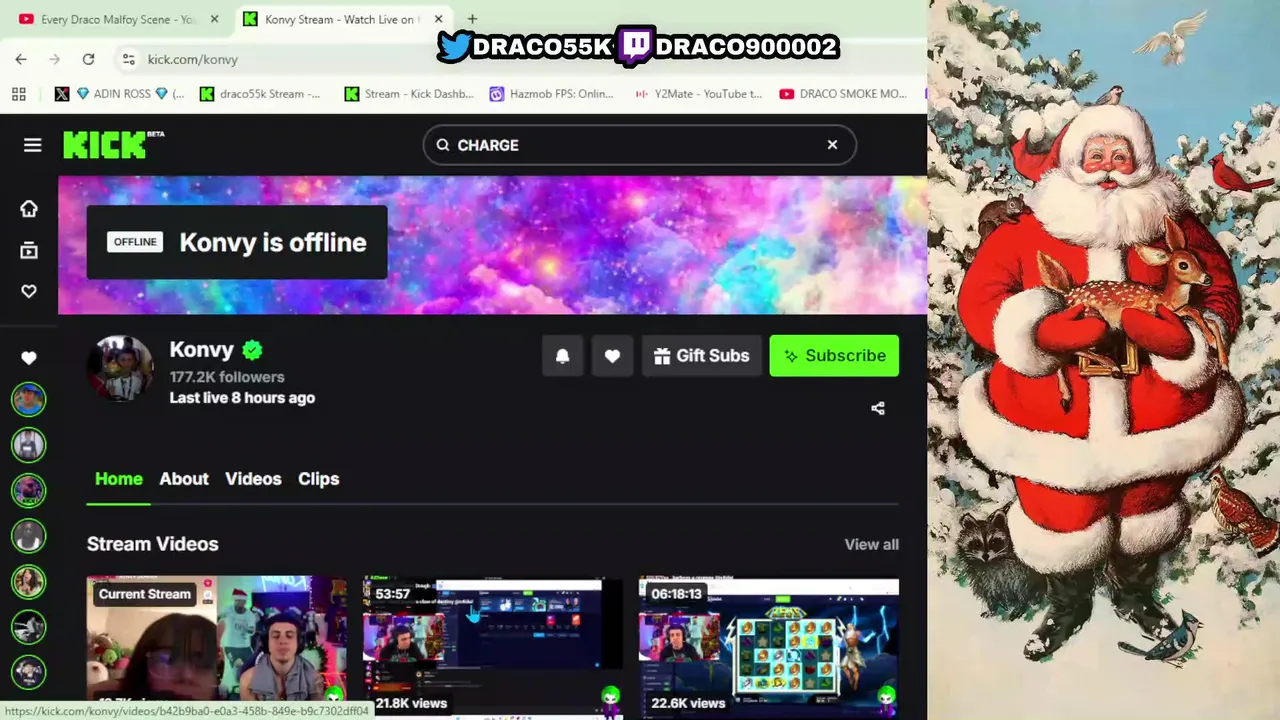Open the DRACO SMOKE MO bookmark
This screenshot has width=1280, height=720.
click(843, 94)
